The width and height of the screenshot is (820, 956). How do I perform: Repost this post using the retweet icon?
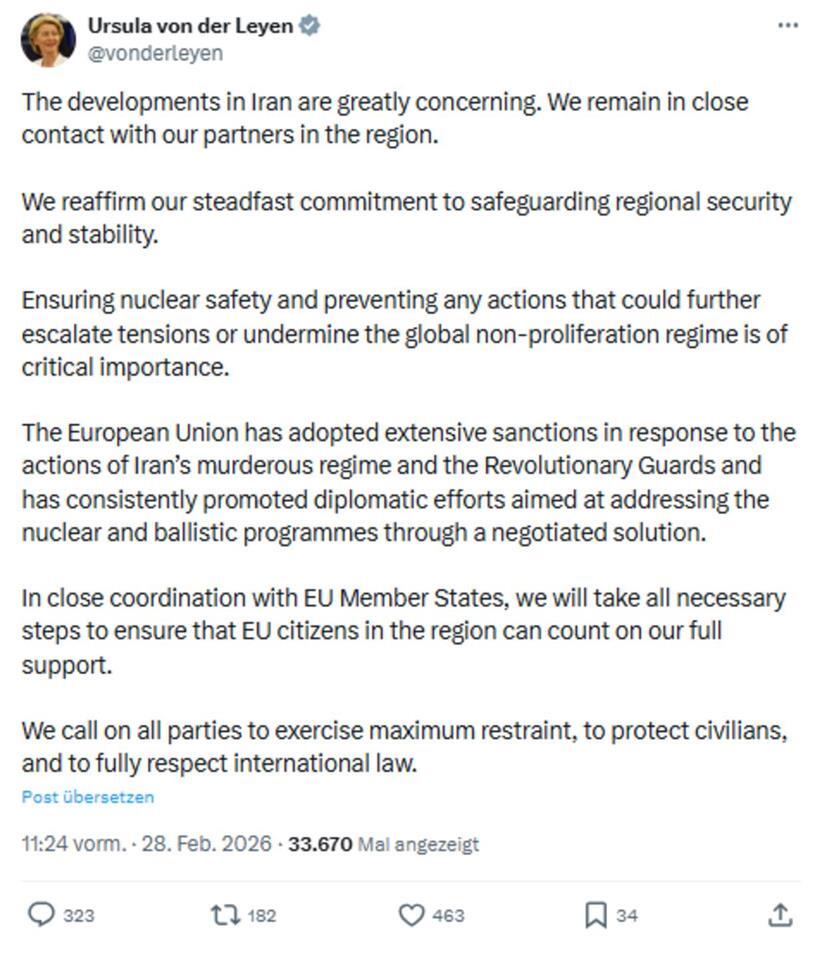[223, 914]
